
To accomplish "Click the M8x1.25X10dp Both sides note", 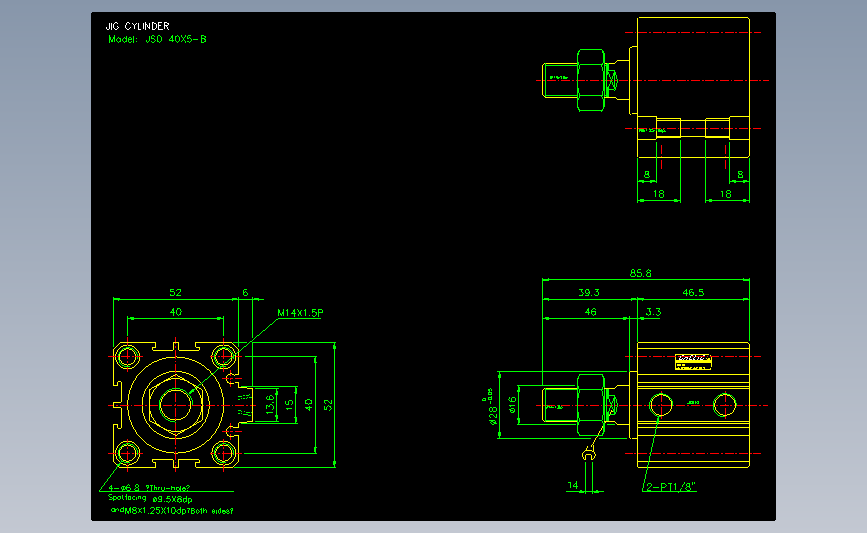I will click(173, 511).
